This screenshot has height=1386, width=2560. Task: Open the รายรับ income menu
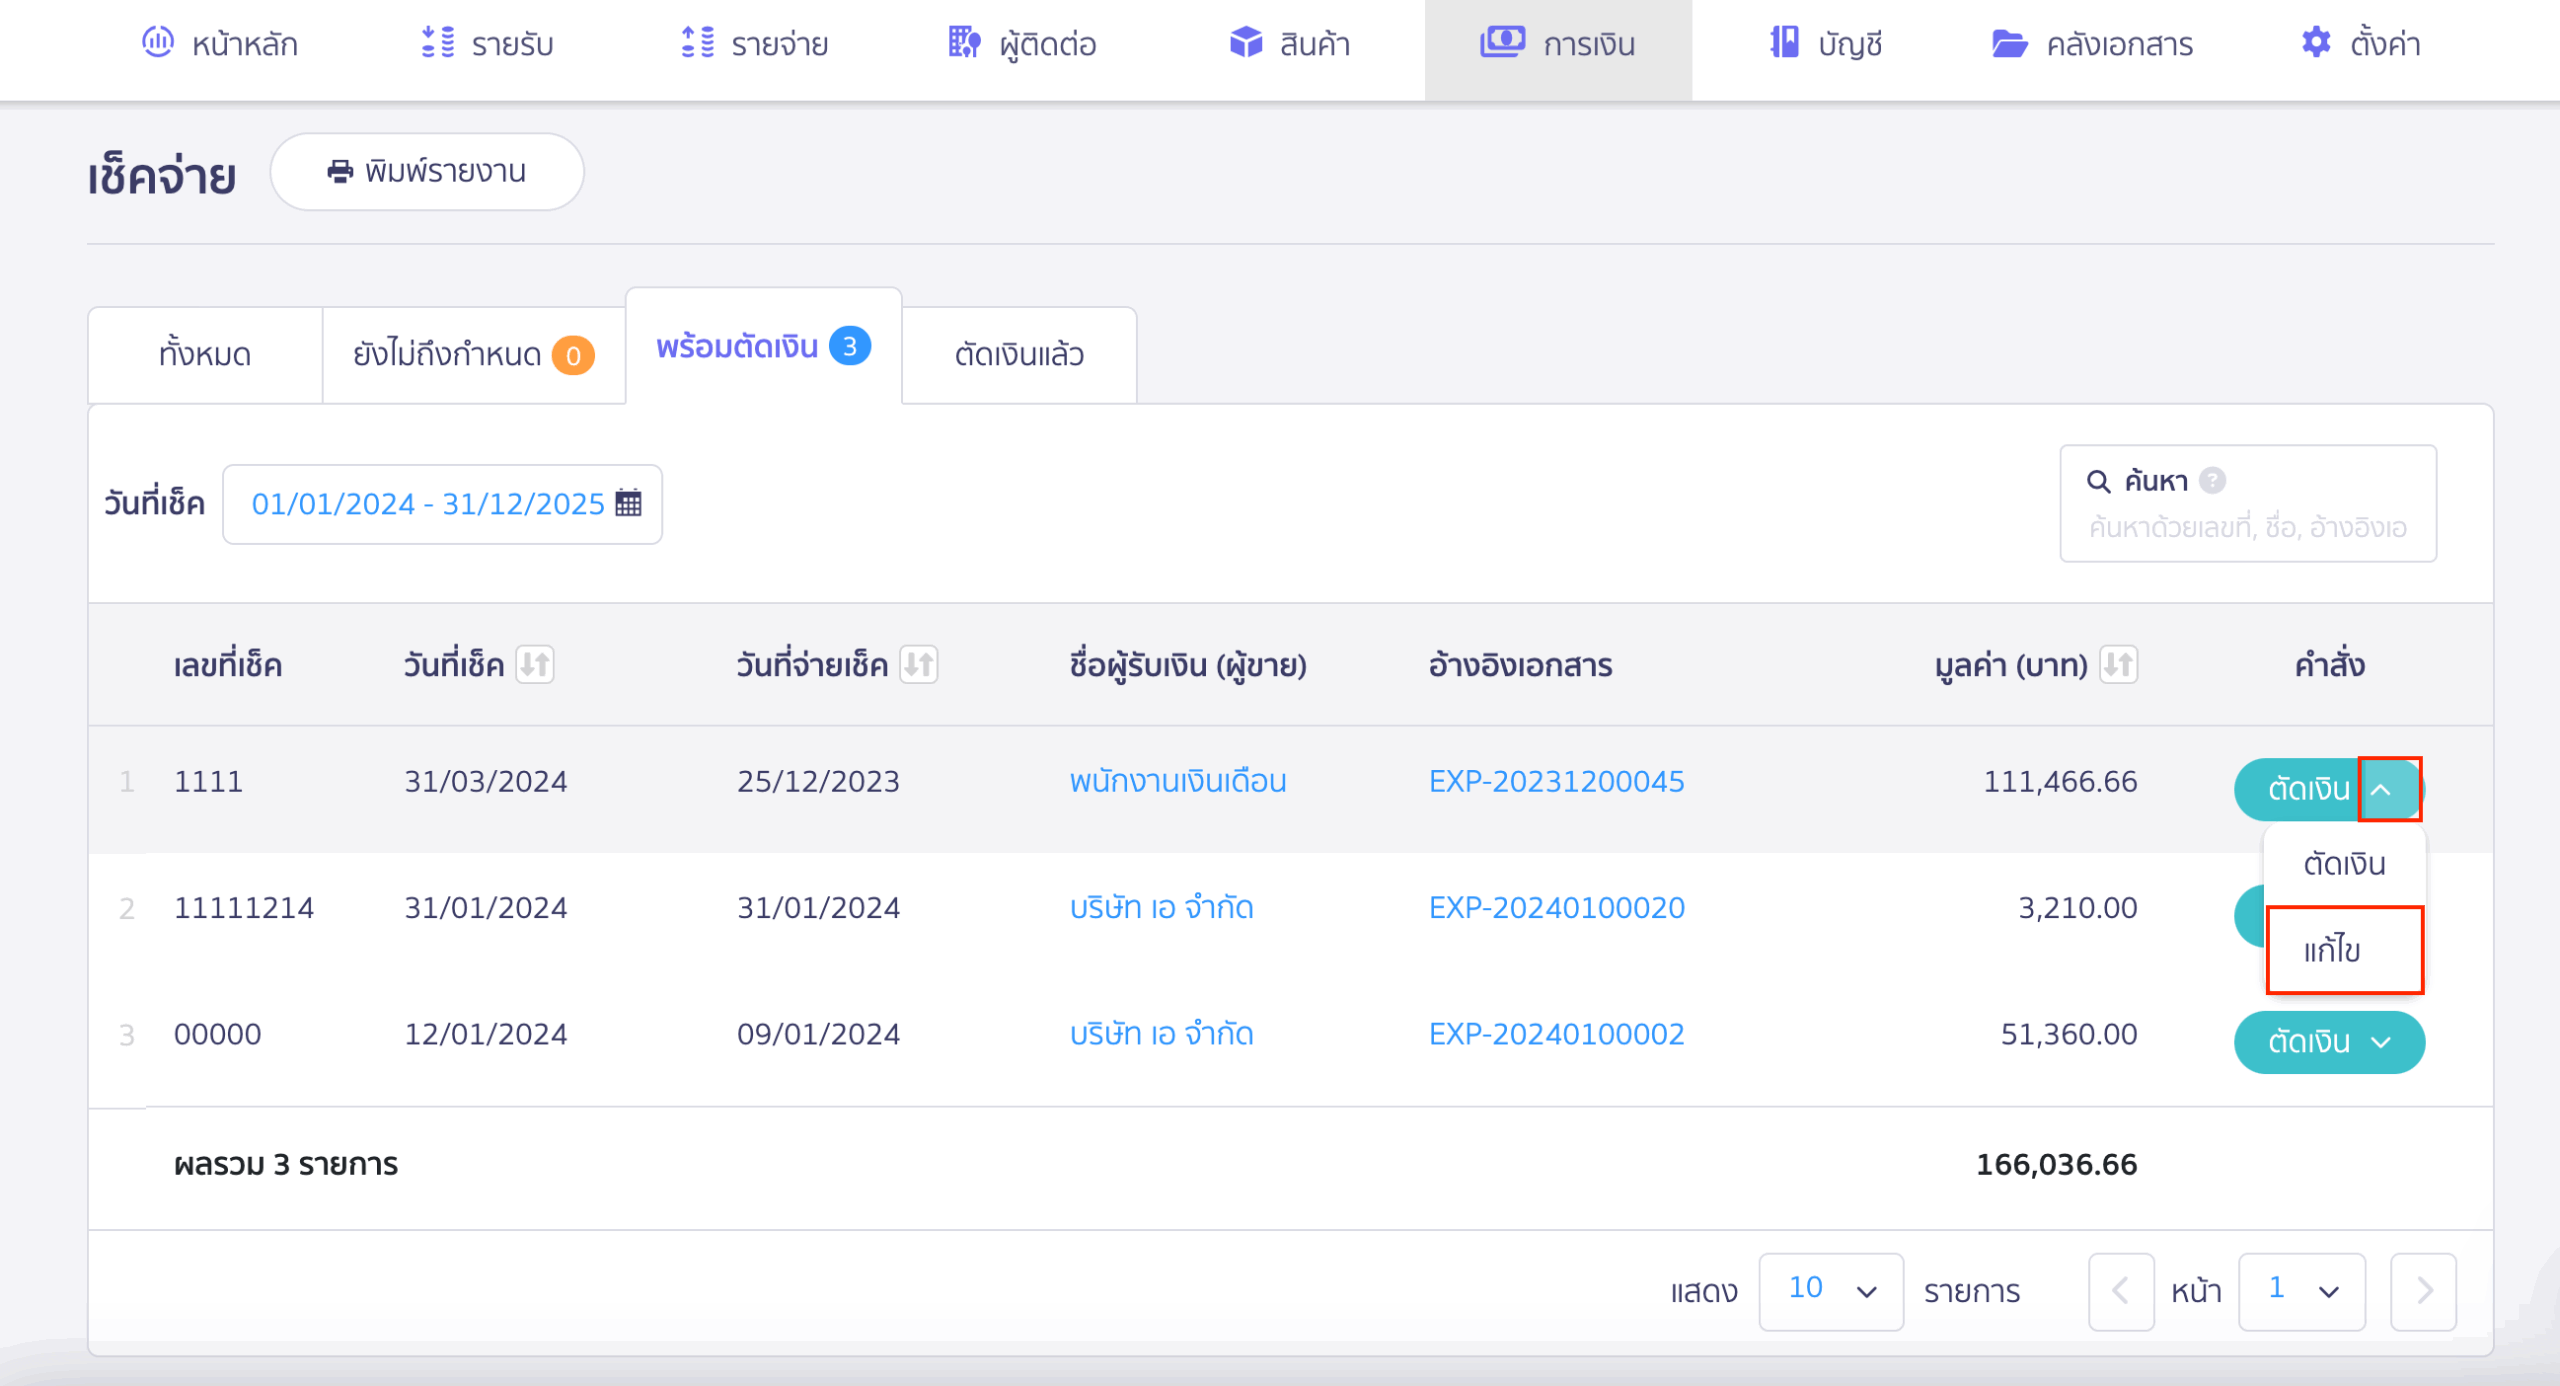tap(487, 44)
